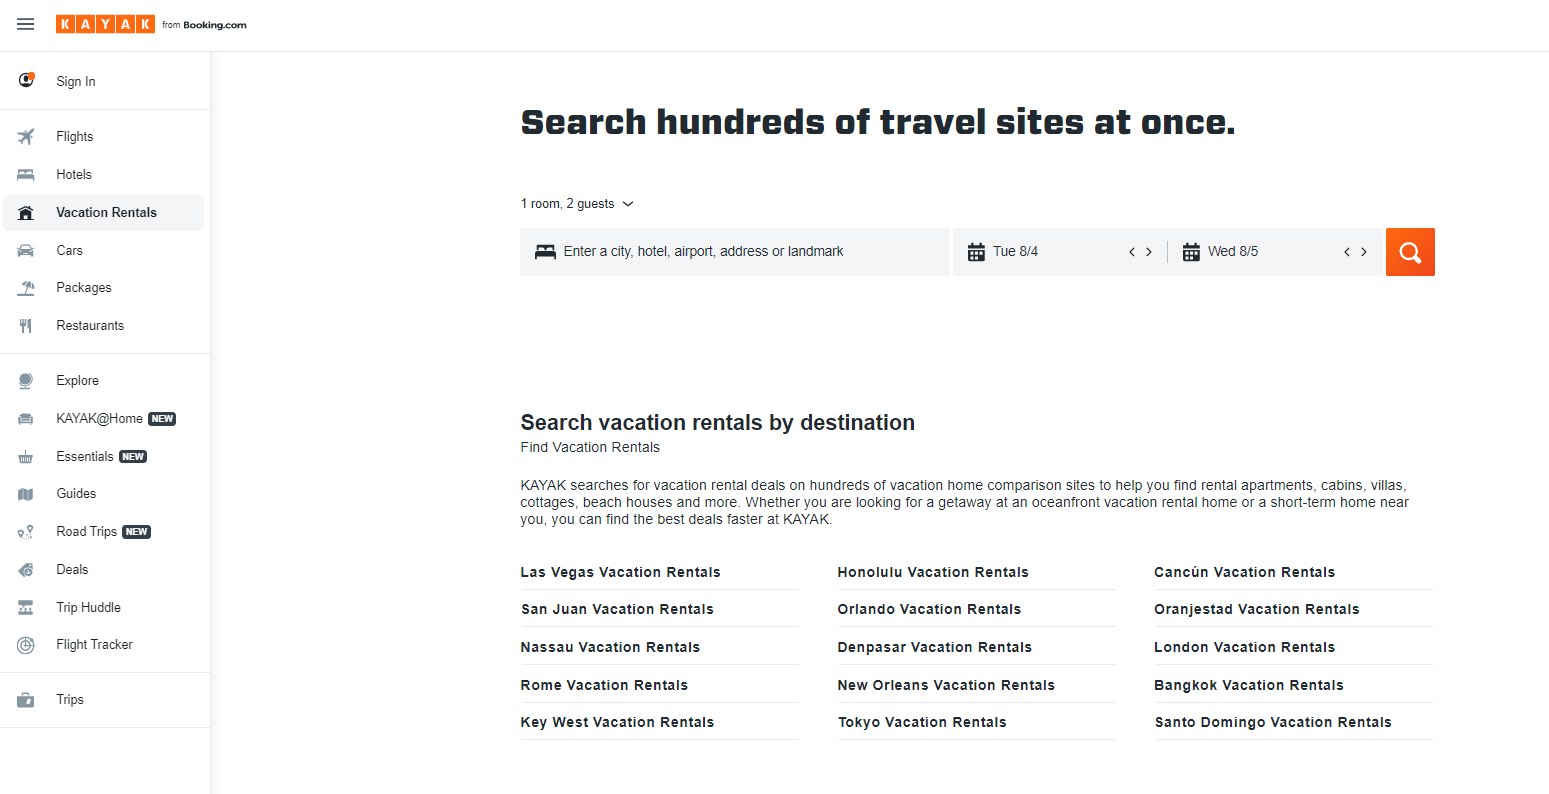Open Guides from the sidebar
Screen dimensions: 1549x794
tap(76, 493)
